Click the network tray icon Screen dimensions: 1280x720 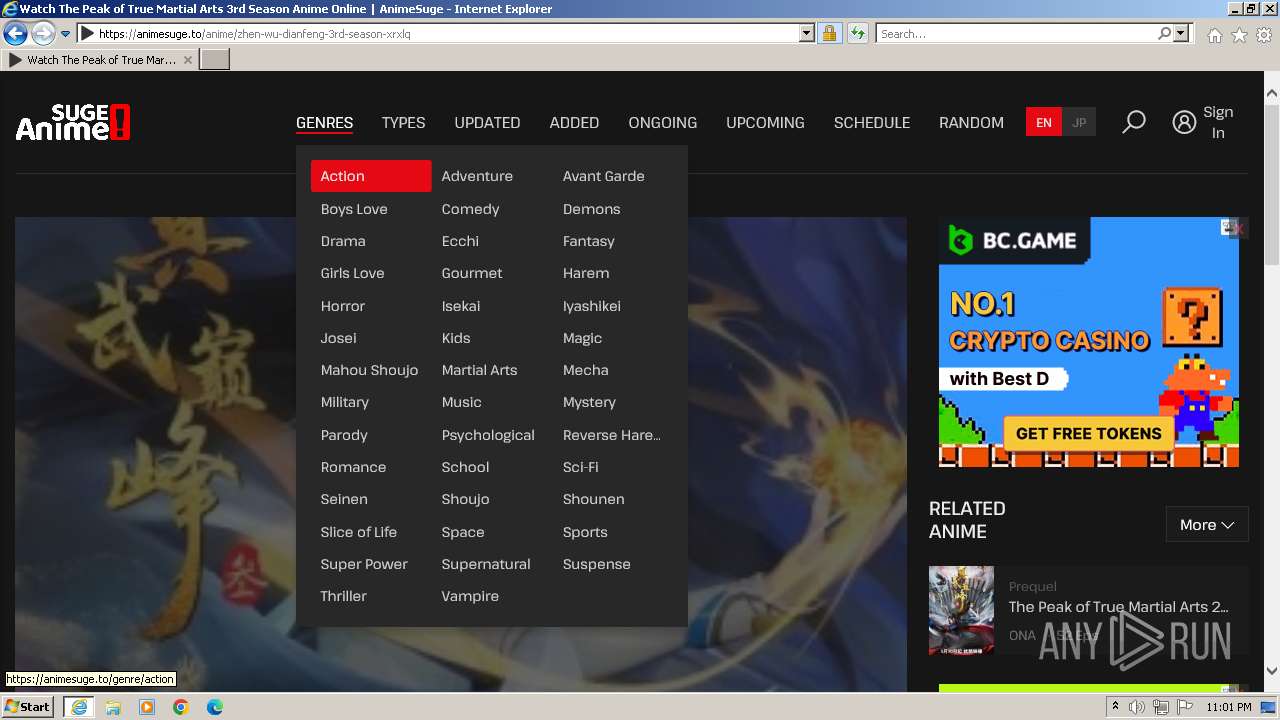point(1161,707)
